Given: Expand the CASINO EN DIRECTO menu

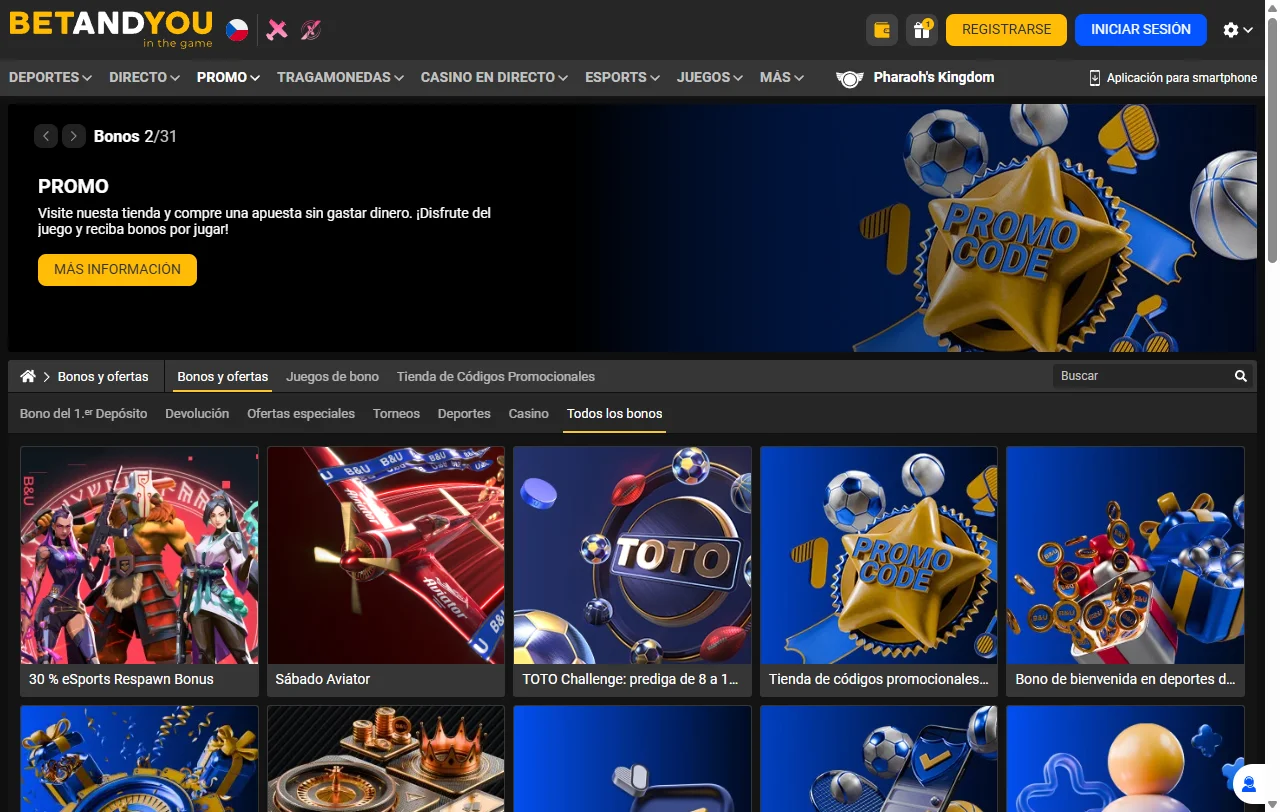Looking at the screenshot, I should (x=494, y=77).
